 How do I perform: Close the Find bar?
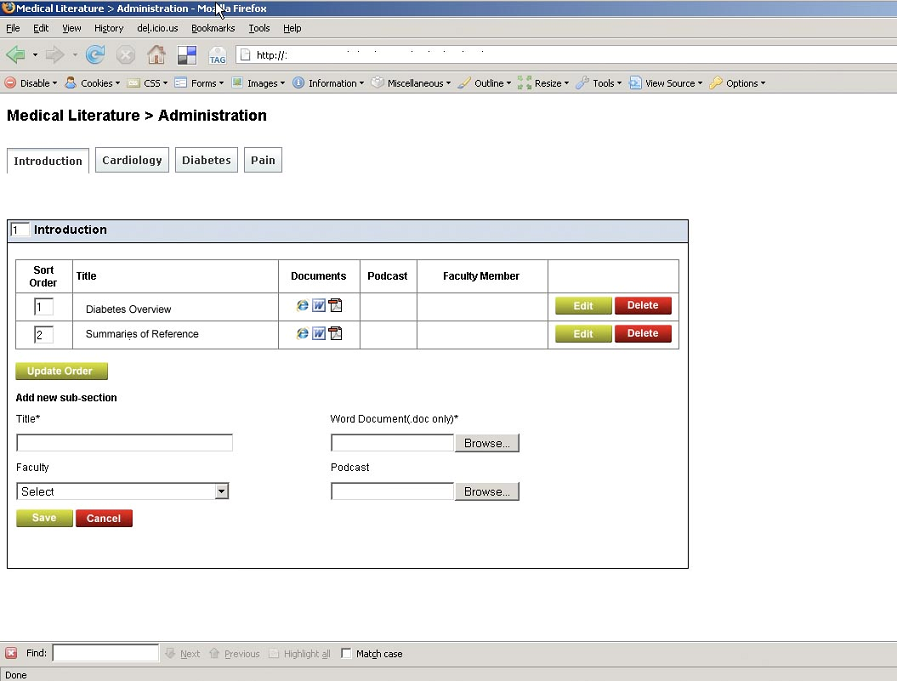[11, 653]
